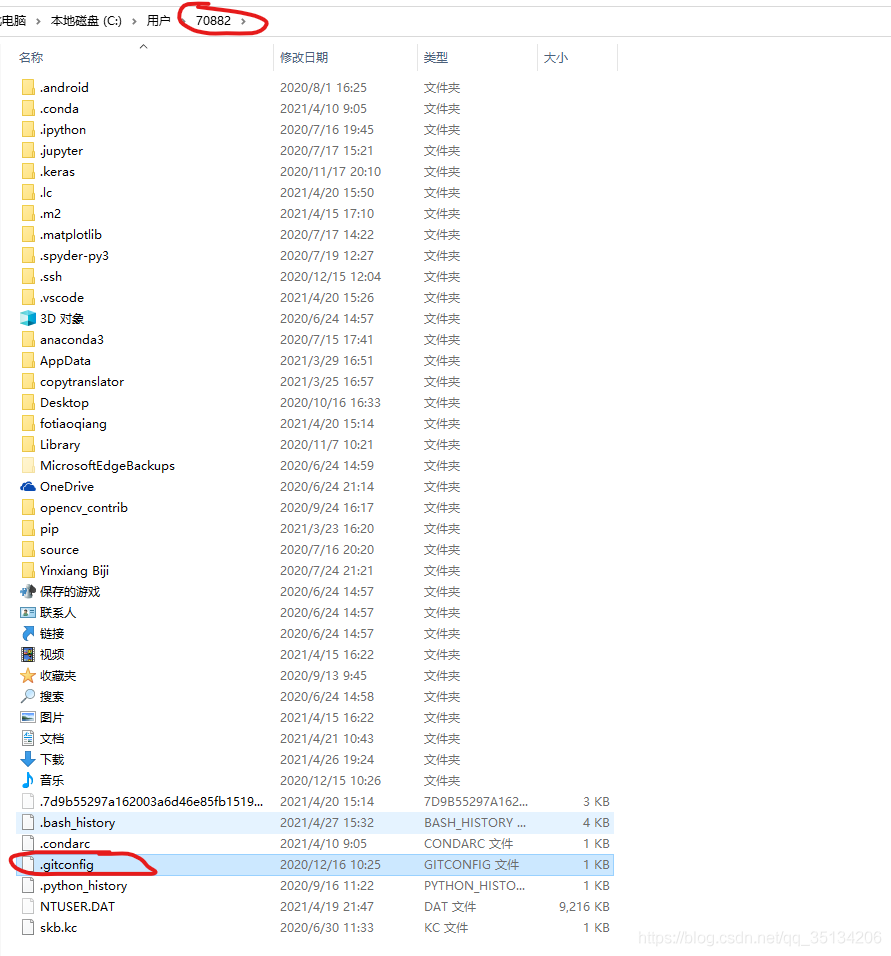The image size is (891, 956).
Task: Click the CONDARC 文件 type cell
Action: [x=468, y=843]
